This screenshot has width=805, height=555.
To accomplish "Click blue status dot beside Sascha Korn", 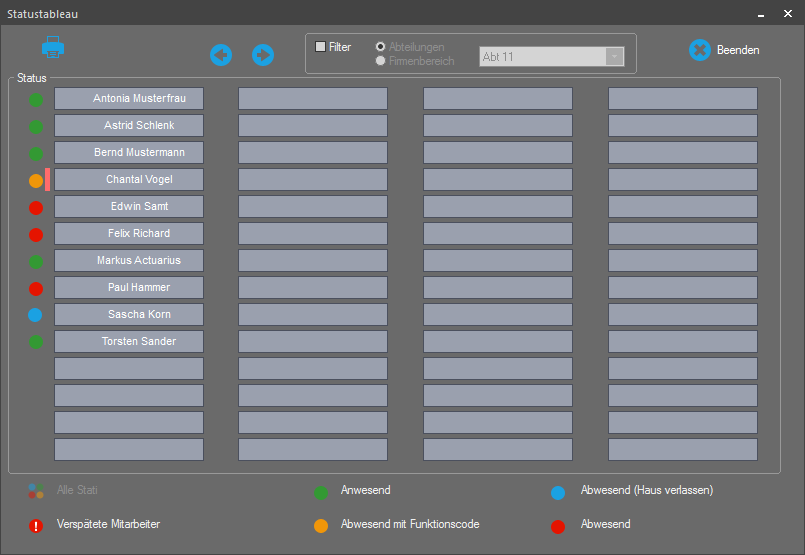I will click(36, 315).
